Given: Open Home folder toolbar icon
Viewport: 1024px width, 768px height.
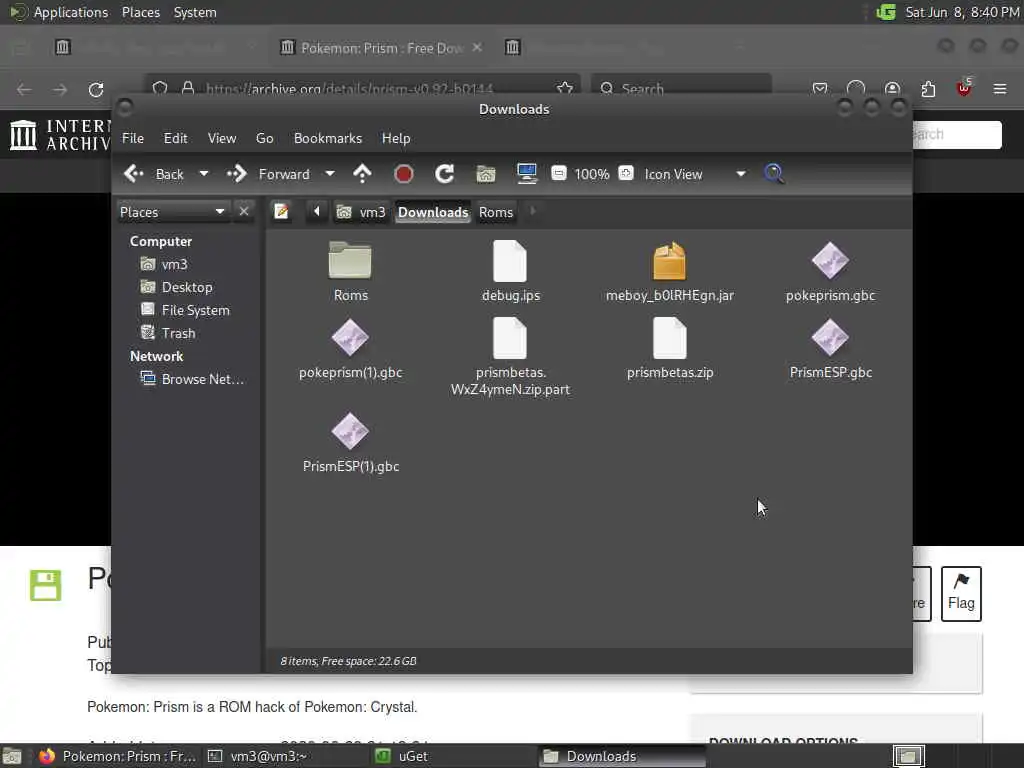Looking at the screenshot, I should coord(485,174).
